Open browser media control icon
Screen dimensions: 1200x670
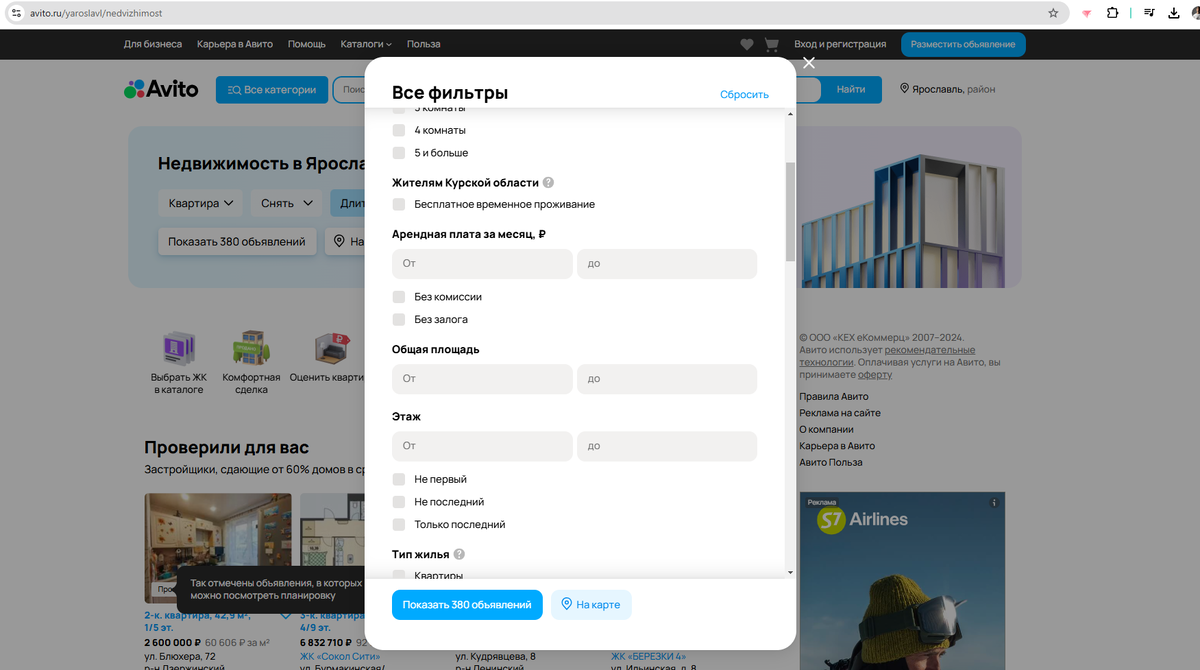coord(1150,13)
